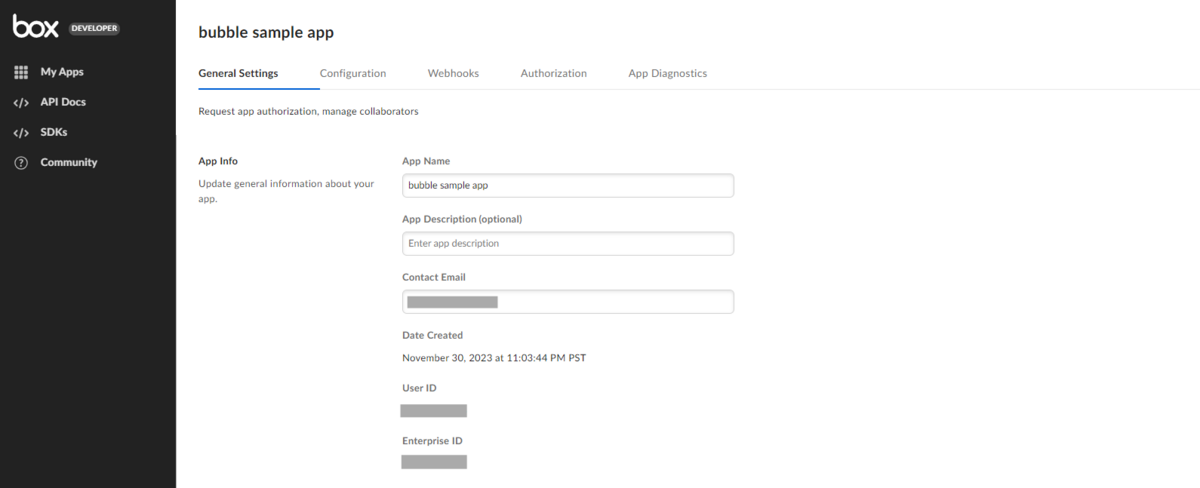Open the App Diagnostics tab
The height and width of the screenshot is (488, 1200).
pyautogui.click(x=668, y=73)
